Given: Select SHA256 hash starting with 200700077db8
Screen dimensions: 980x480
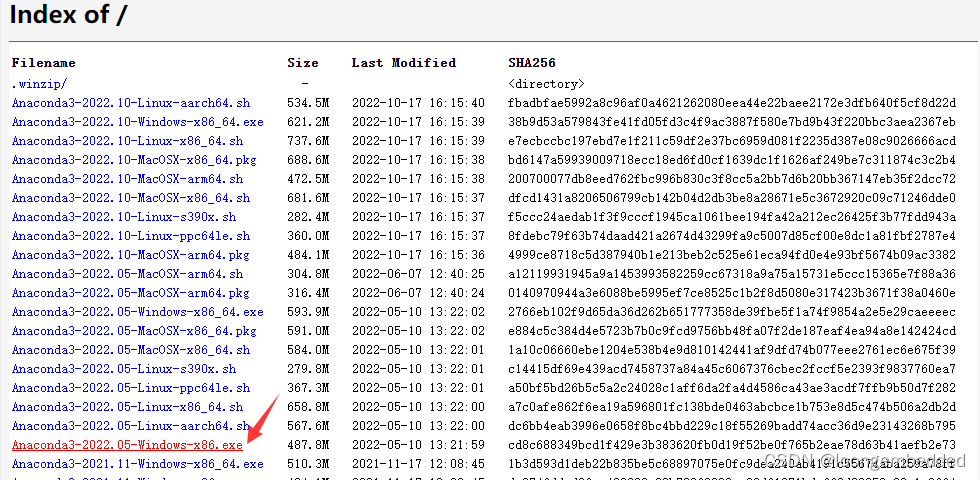Looking at the screenshot, I should coord(732,179).
